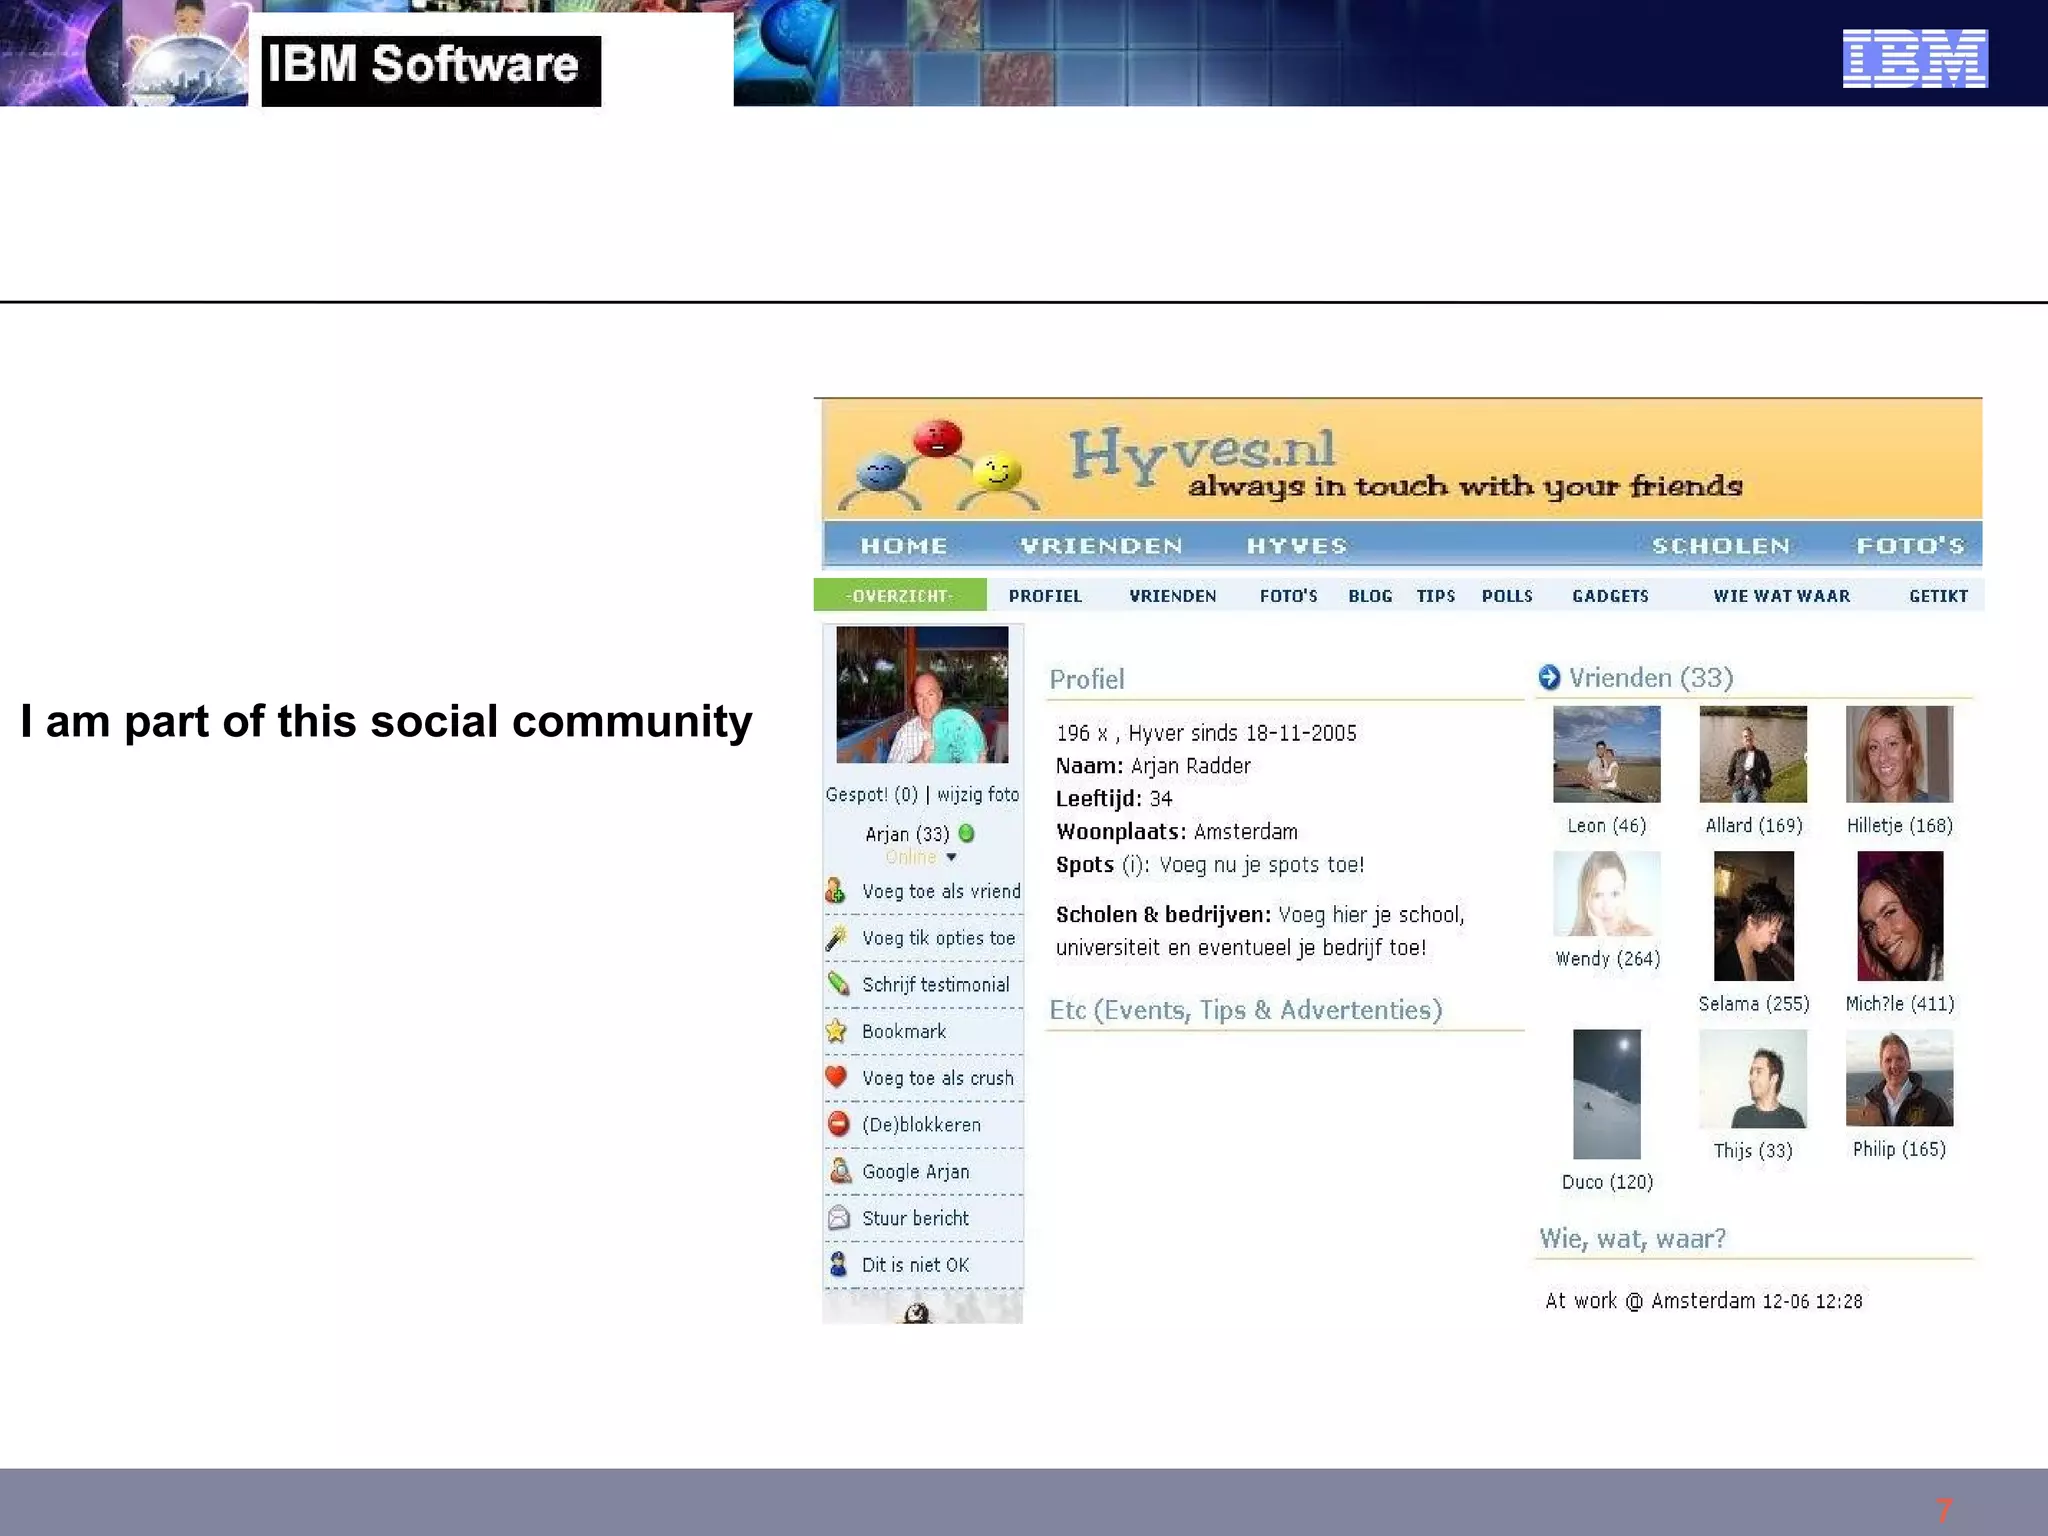Click the Wie, wat, waar? heading

(x=1632, y=1239)
